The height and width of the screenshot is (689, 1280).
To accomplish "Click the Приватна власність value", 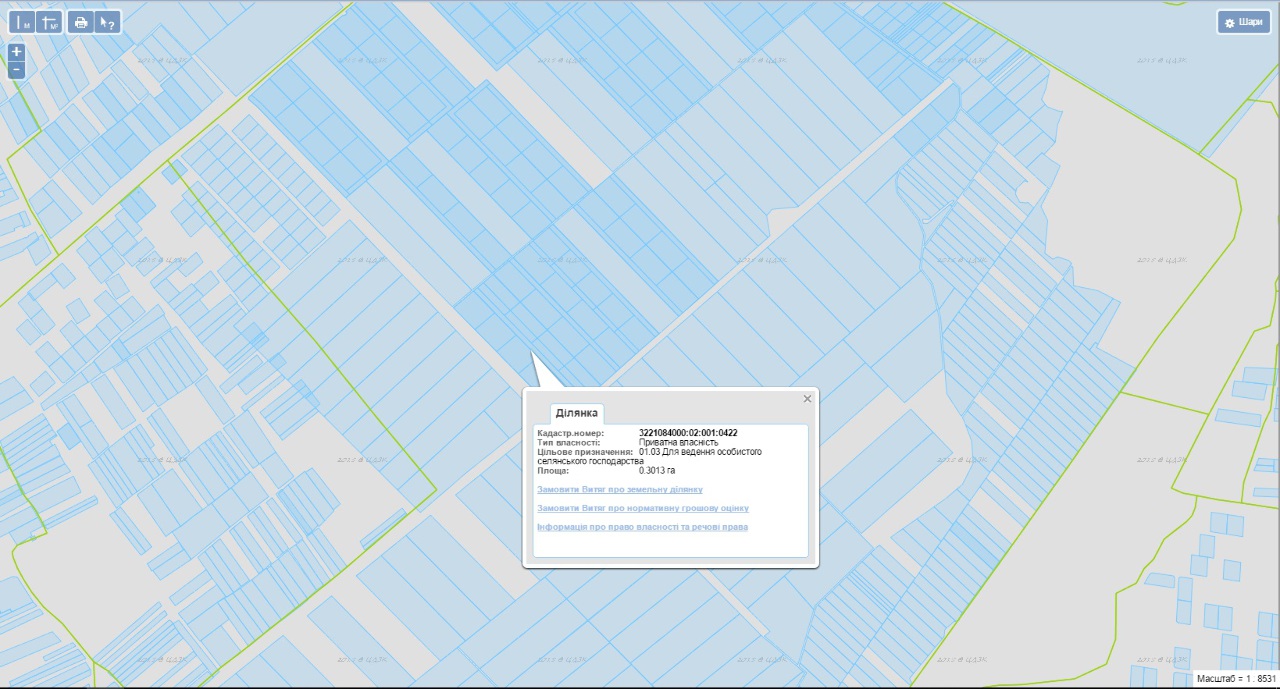I will pos(679,442).
